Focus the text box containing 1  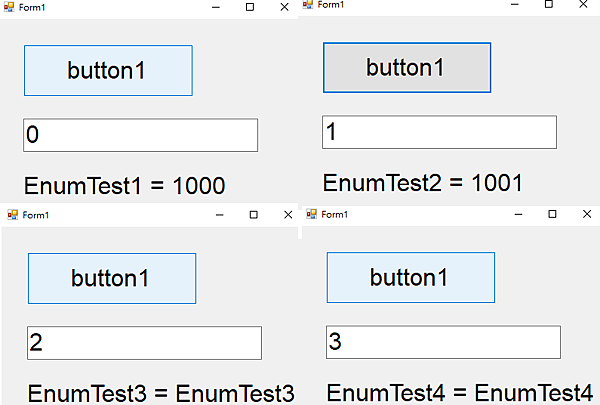click(439, 132)
